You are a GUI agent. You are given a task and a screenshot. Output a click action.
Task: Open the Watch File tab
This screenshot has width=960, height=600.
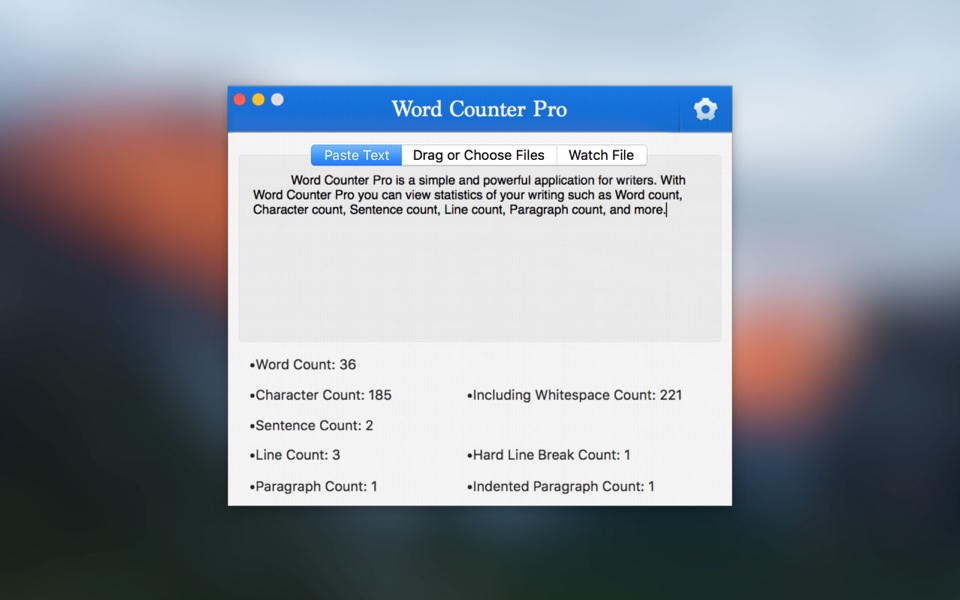pos(601,155)
